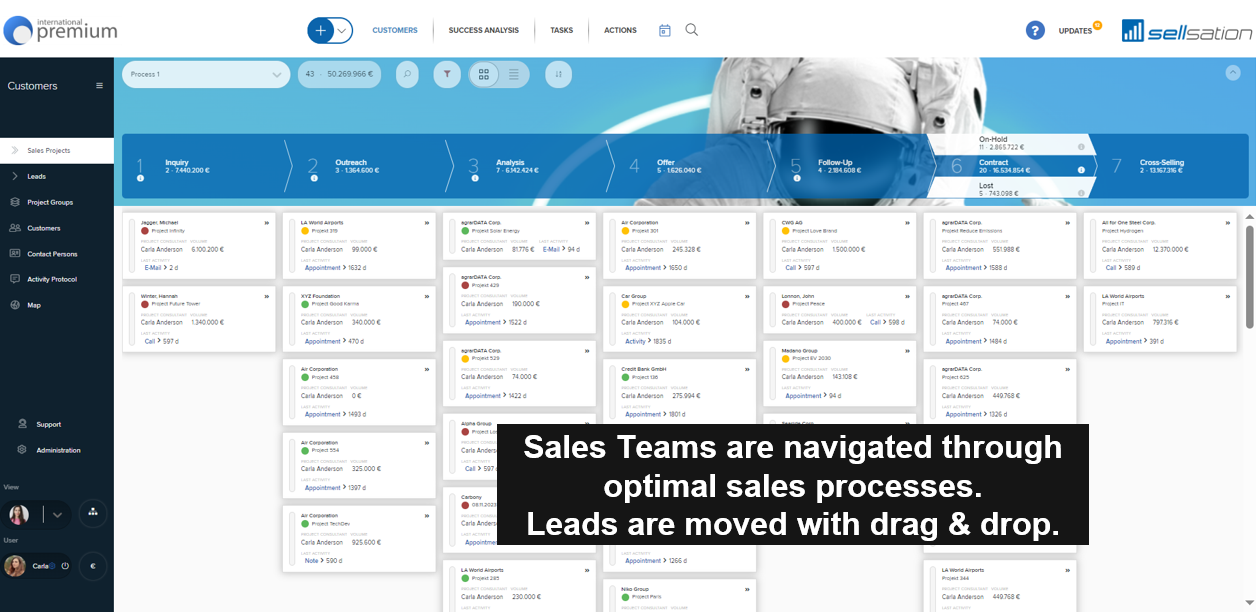Toggle the sidebar hamburger menu
Screen dimensions: 1256x612
(x=99, y=86)
